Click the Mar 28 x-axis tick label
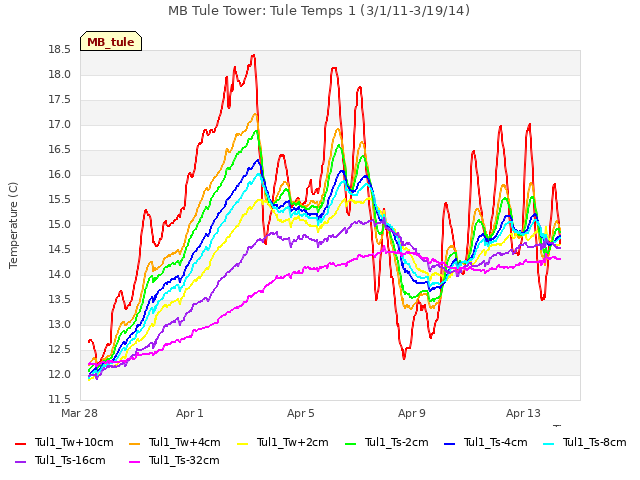Image resolution: width=640 pixels, height=480 pixels. 79,413
